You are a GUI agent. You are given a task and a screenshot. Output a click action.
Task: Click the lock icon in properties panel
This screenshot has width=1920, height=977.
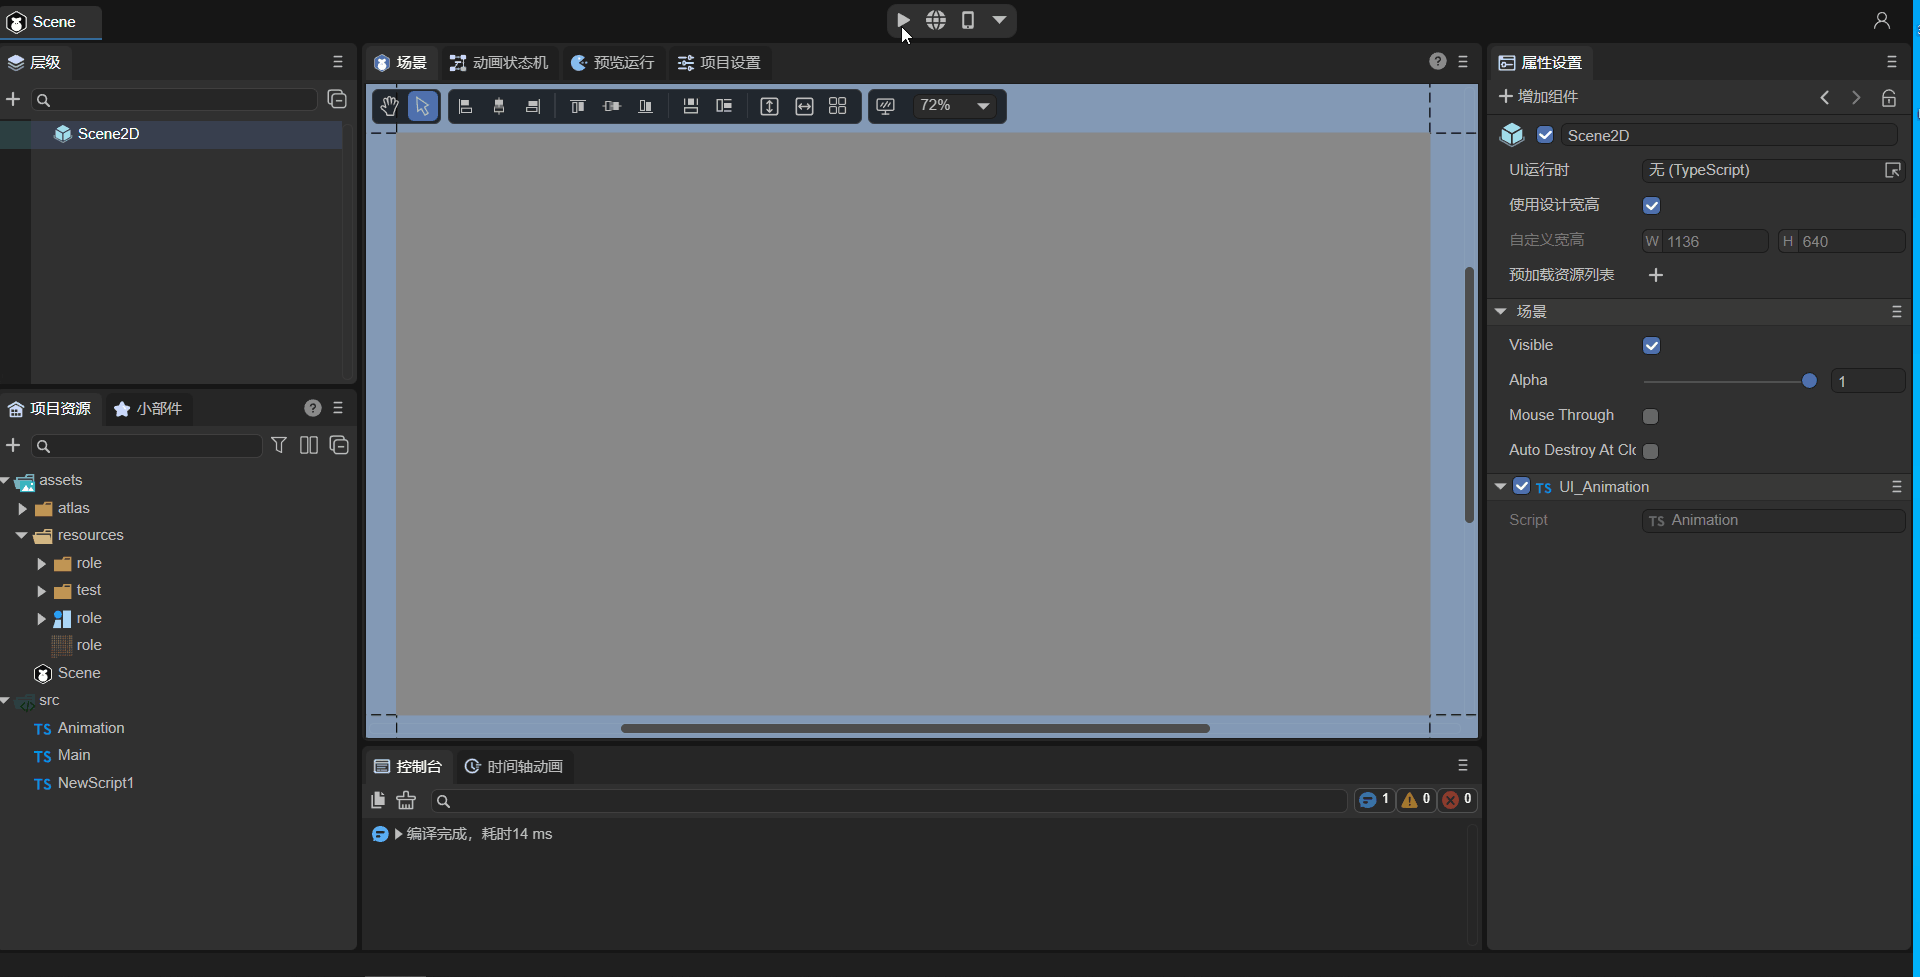pos(1888,97)
